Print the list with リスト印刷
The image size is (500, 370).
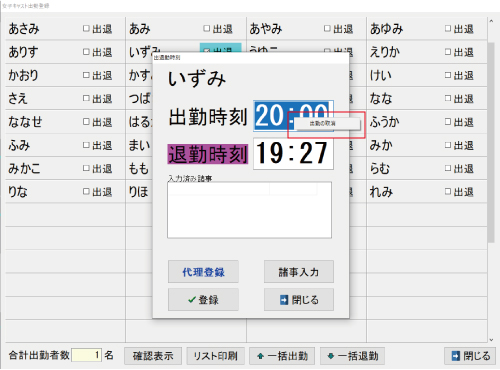point(215,356)
